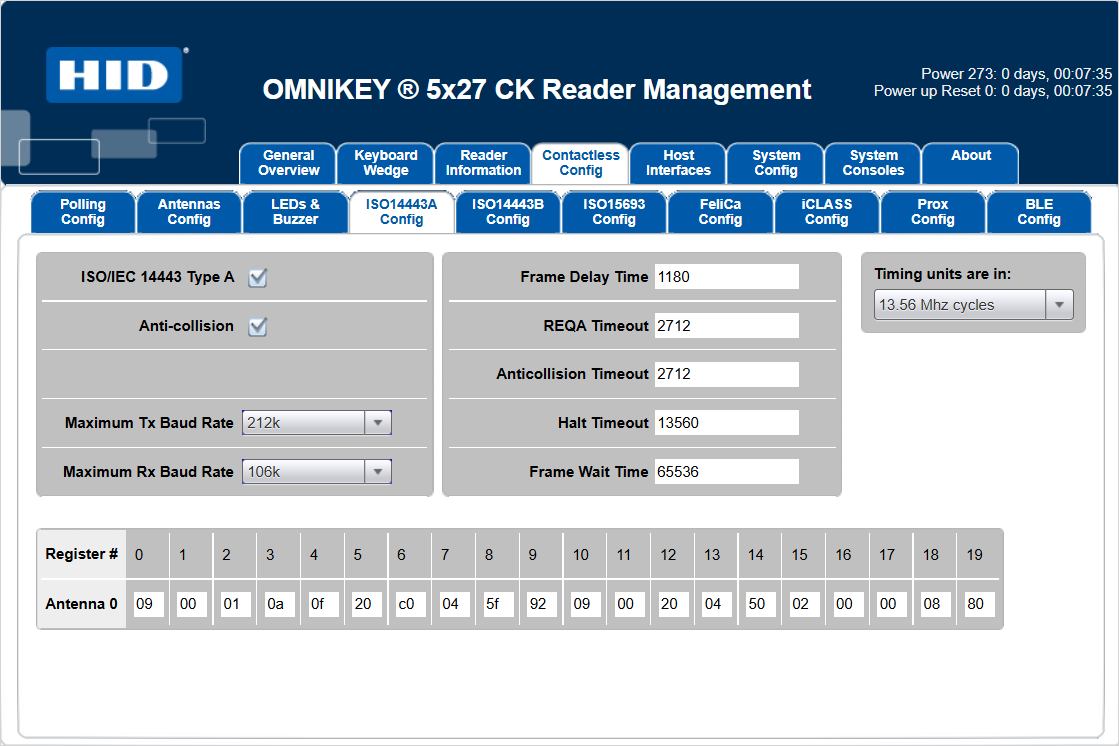Toggle the ISO/IEC 14443 Type A checkbox
This screenshot has height=746, width=1119.
click(258, 278)
